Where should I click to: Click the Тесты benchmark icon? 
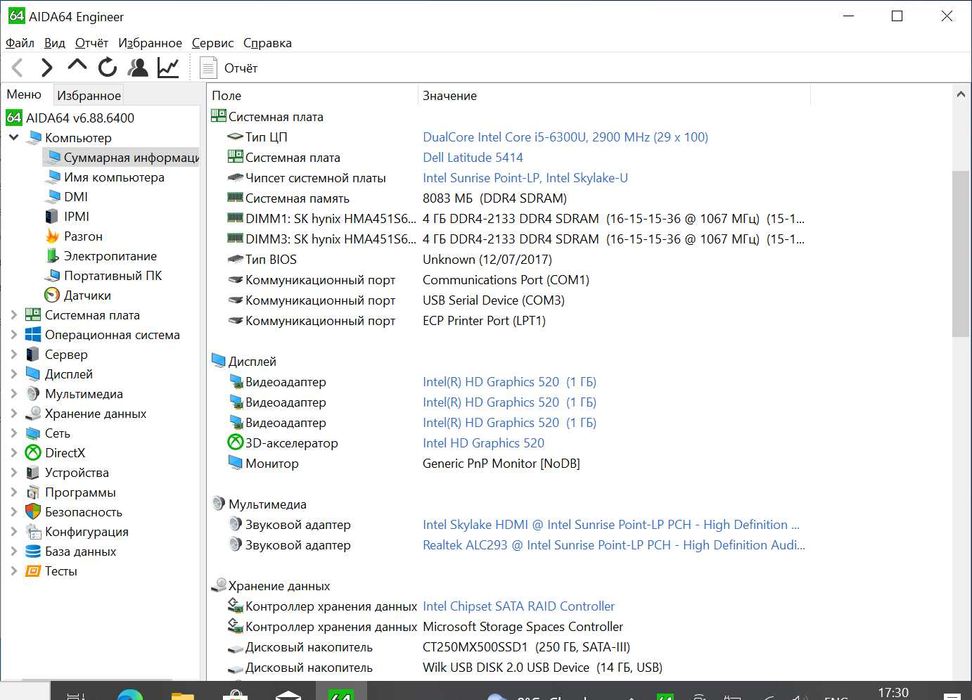(33, 571)
